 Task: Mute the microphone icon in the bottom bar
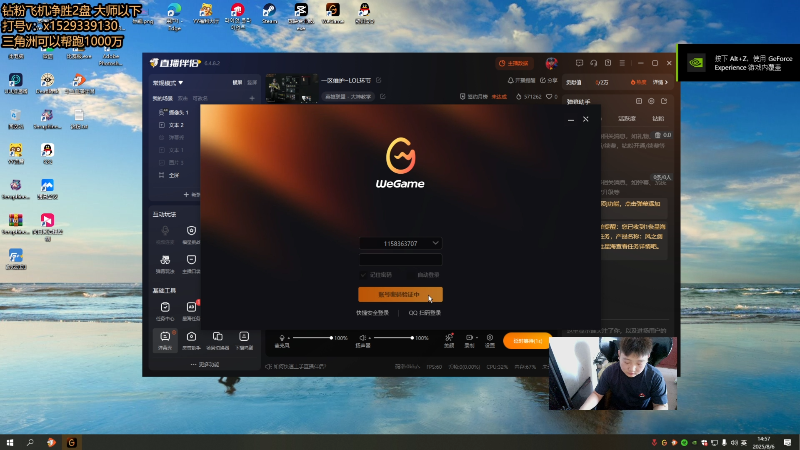pos(282,338)
